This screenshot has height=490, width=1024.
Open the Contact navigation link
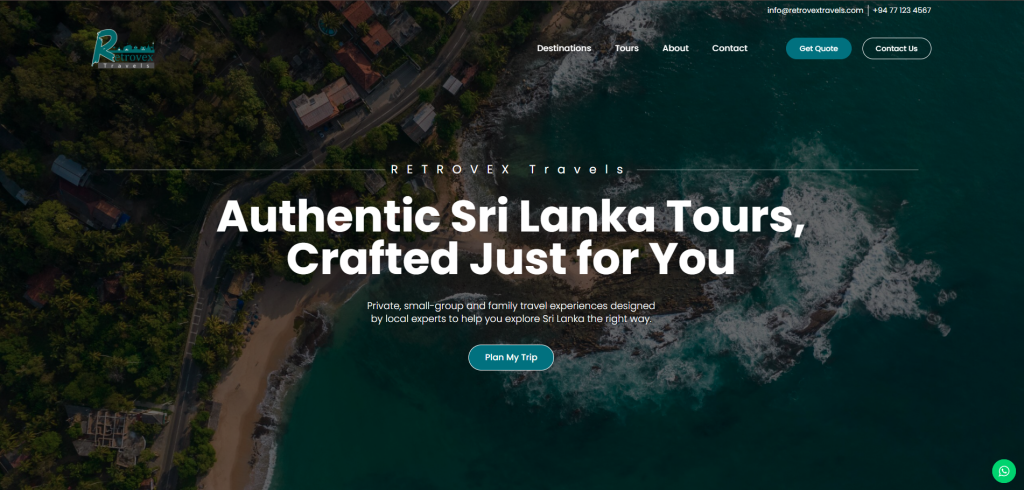[729, 48]
